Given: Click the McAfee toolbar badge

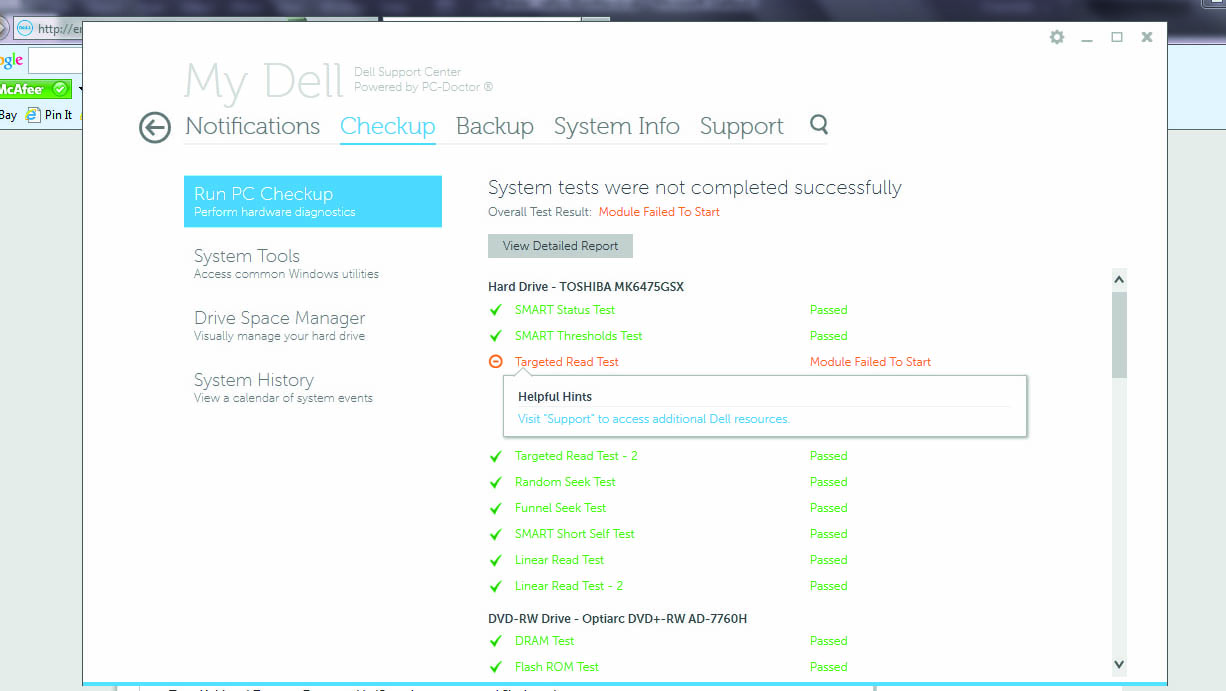Looking at the screenshot, I should (x=35, y=89).
